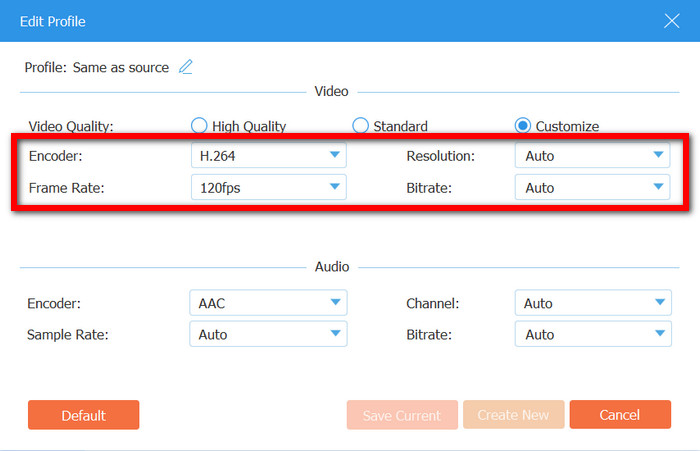Image resolution: width=700 pixels, height=451 pixels.
Task: Open the Sample Rate dropdown
Action: 268,334
